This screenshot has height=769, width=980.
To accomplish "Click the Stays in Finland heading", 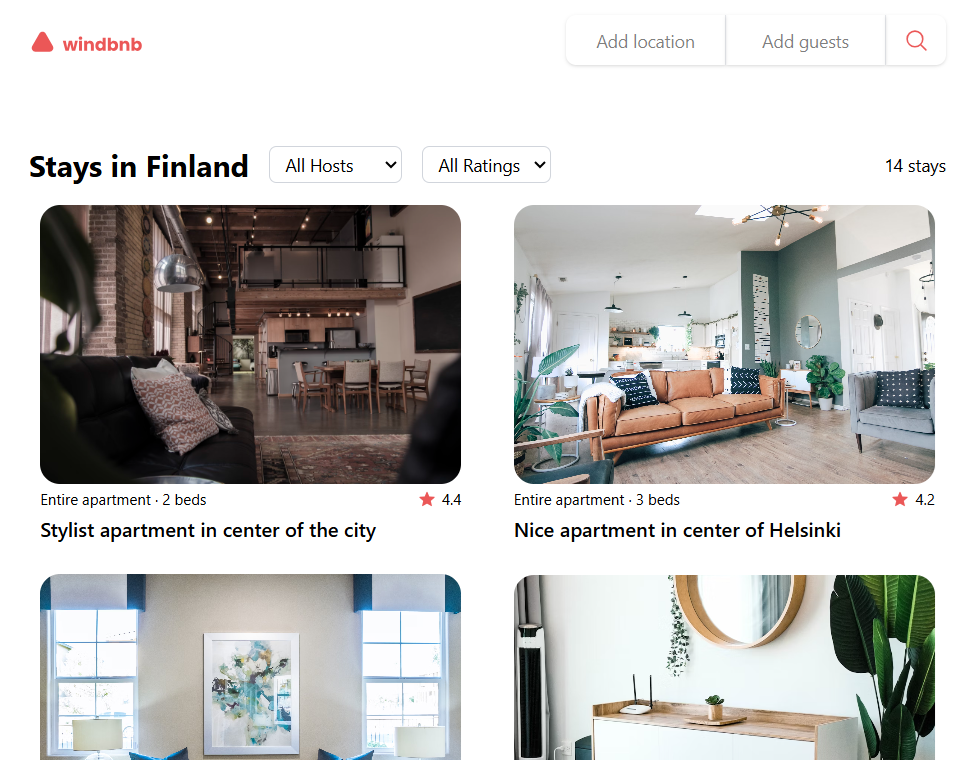I will 139,167.
